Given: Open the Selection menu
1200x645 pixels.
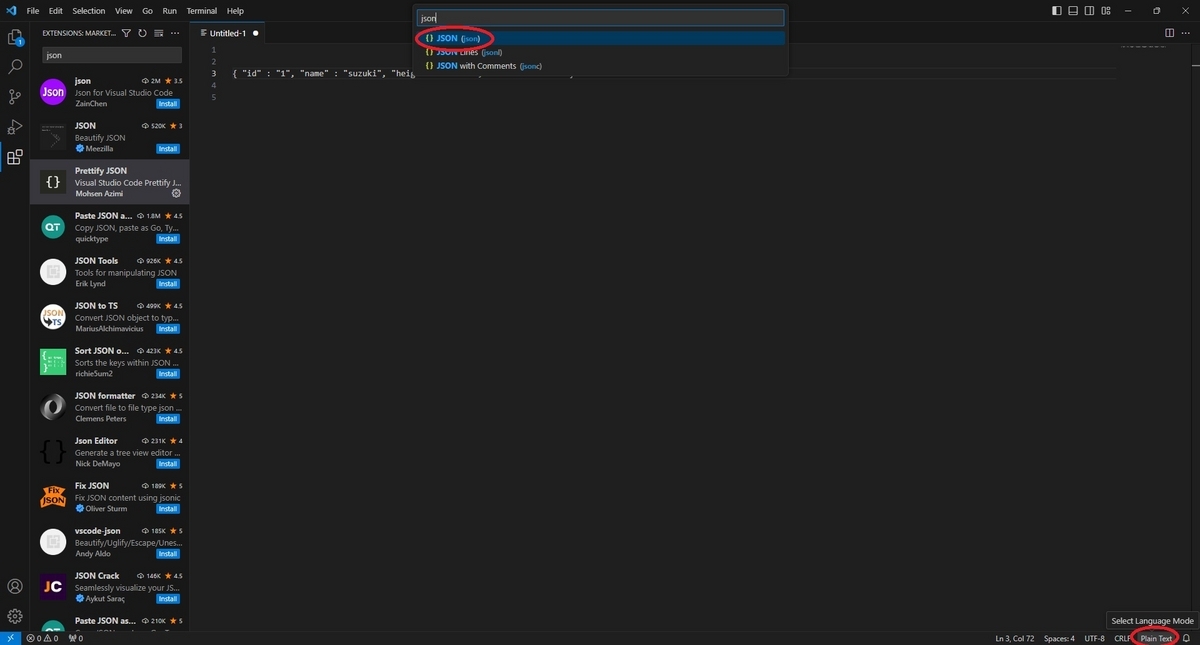Looking at the screenshot, I should click(89, 10).
